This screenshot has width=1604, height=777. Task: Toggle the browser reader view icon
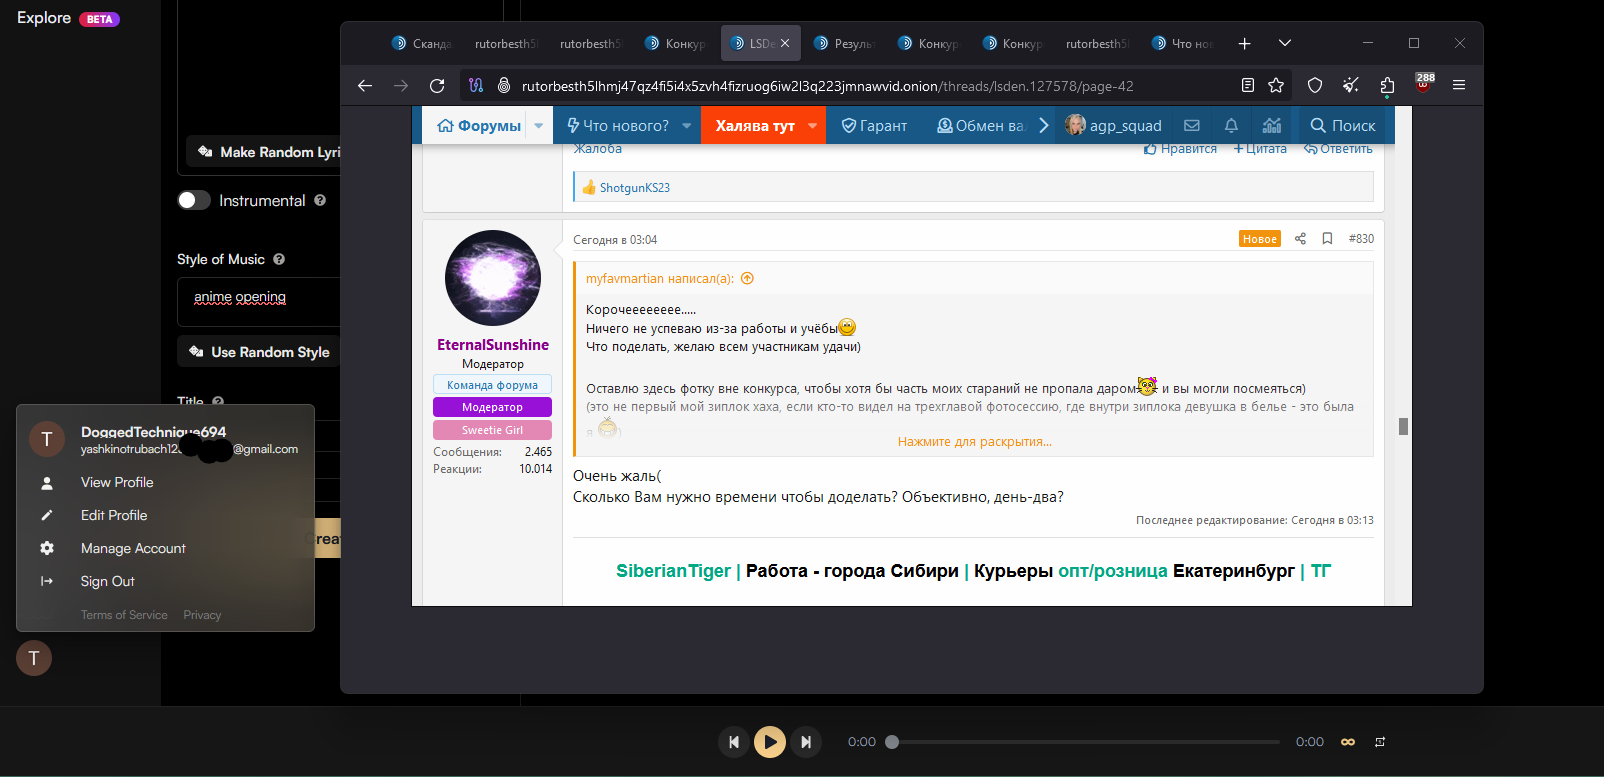[x=1247, y=86]
